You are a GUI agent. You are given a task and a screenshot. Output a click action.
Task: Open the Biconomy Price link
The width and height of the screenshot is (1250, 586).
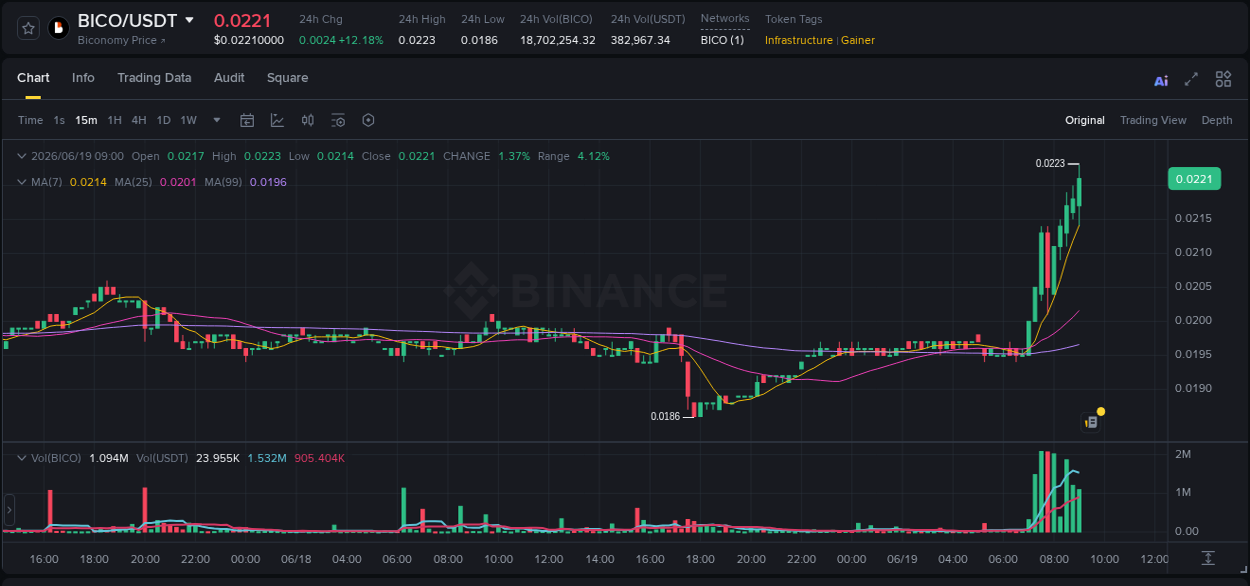pos(122,40)
